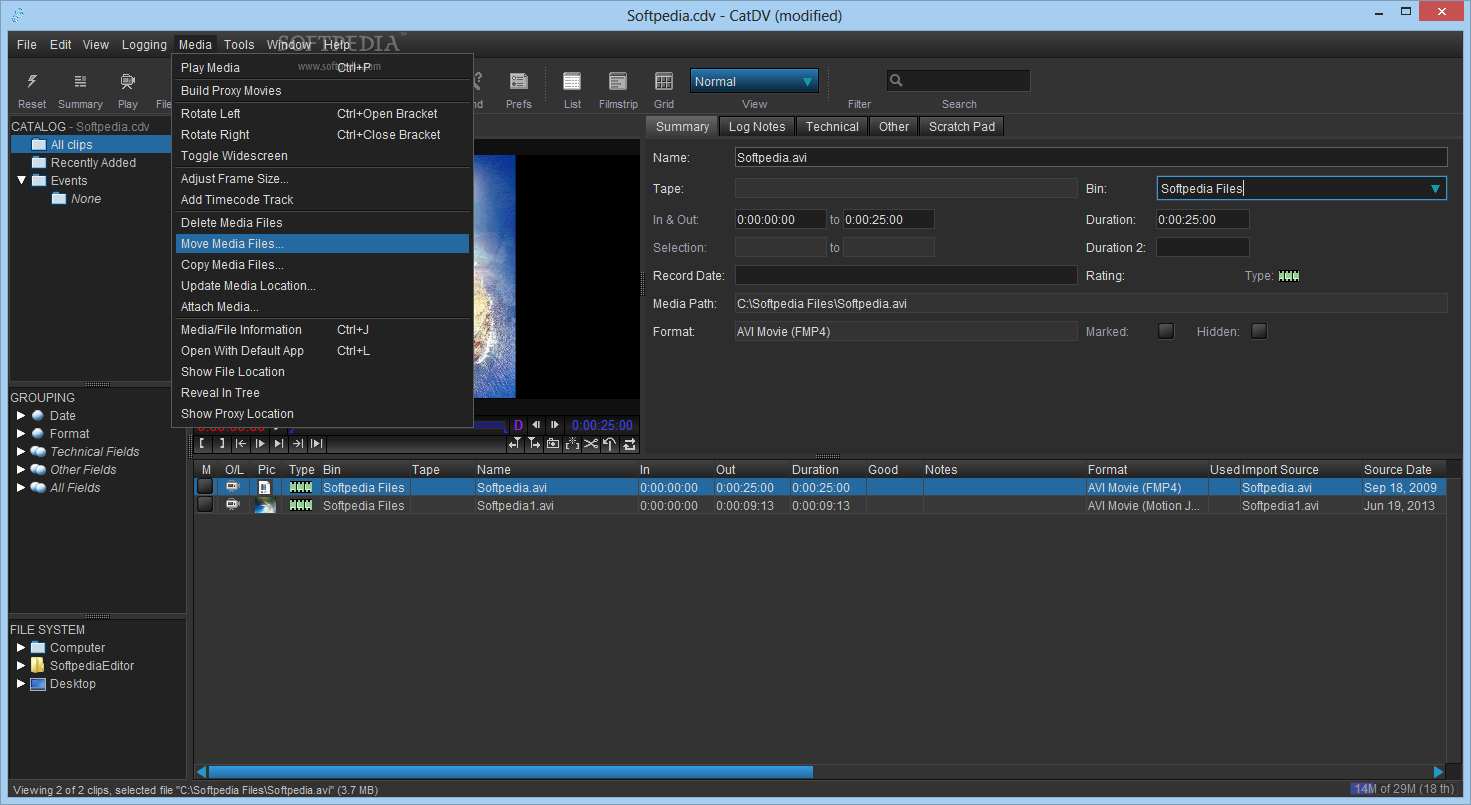Expand the Other Fields grouping
Screen dimensions: 1471x805
[x=21, y=469]
